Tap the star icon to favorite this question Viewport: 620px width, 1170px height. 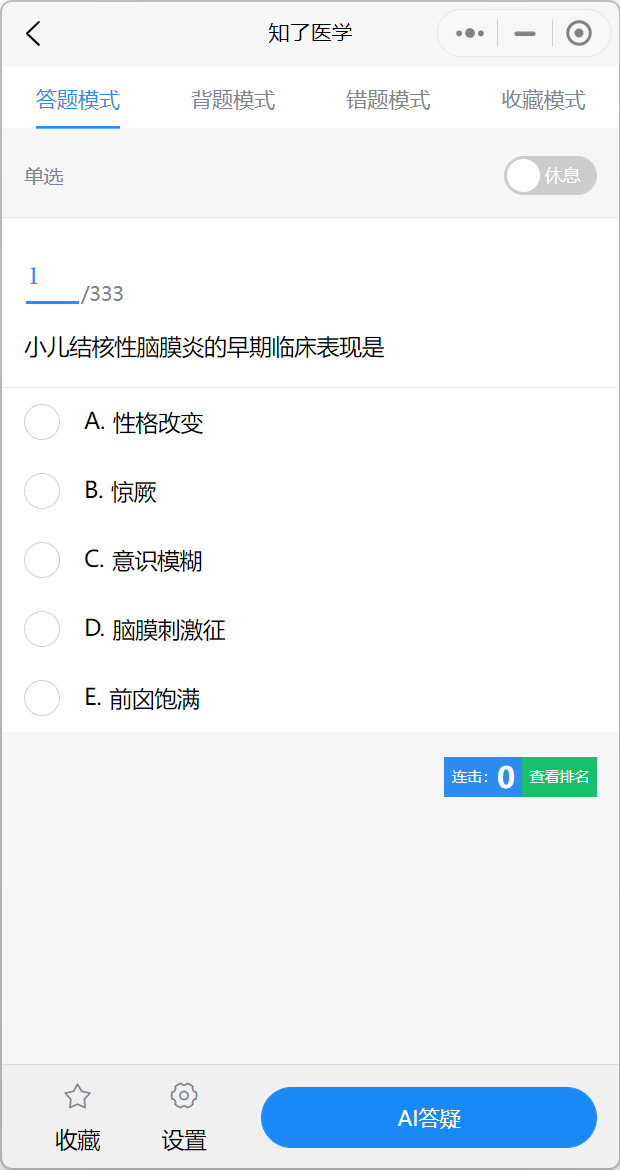click(x=78, y=1096)
